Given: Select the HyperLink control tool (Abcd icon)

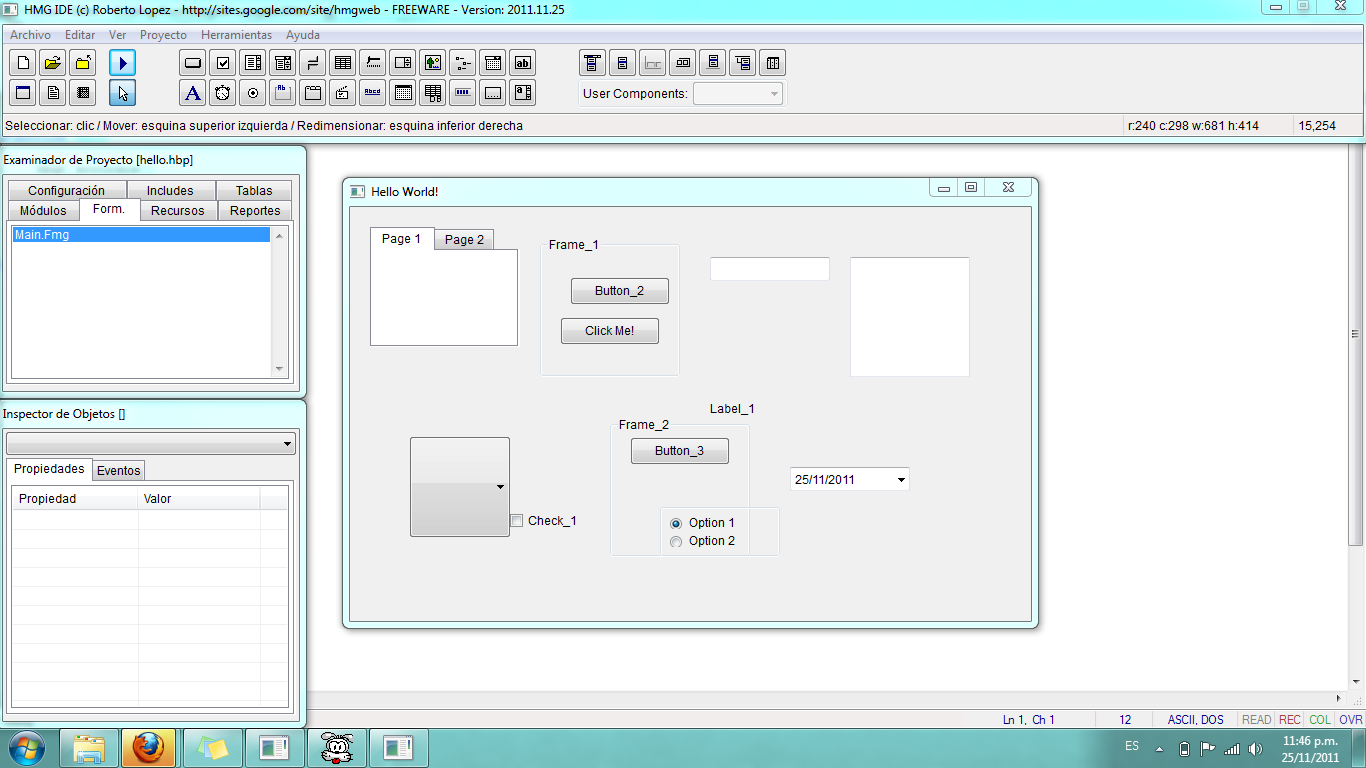Looking at the screenshot, I should pos(372,92).
